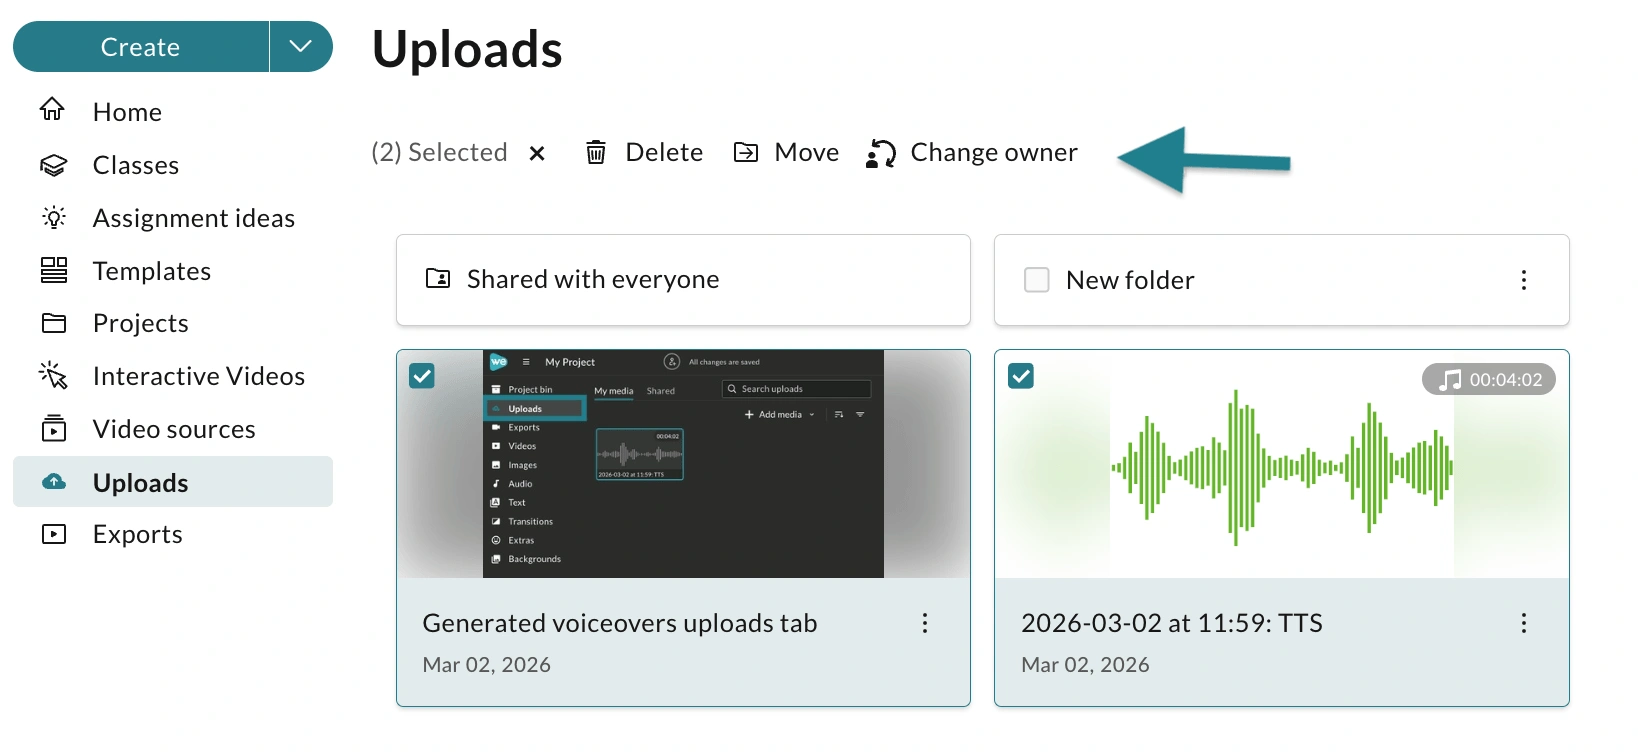The width and height of the screenshot is (1638, 755).
Task: Open options menu for 2026-03-02 TTS audio
Action: pos(1524,623)
